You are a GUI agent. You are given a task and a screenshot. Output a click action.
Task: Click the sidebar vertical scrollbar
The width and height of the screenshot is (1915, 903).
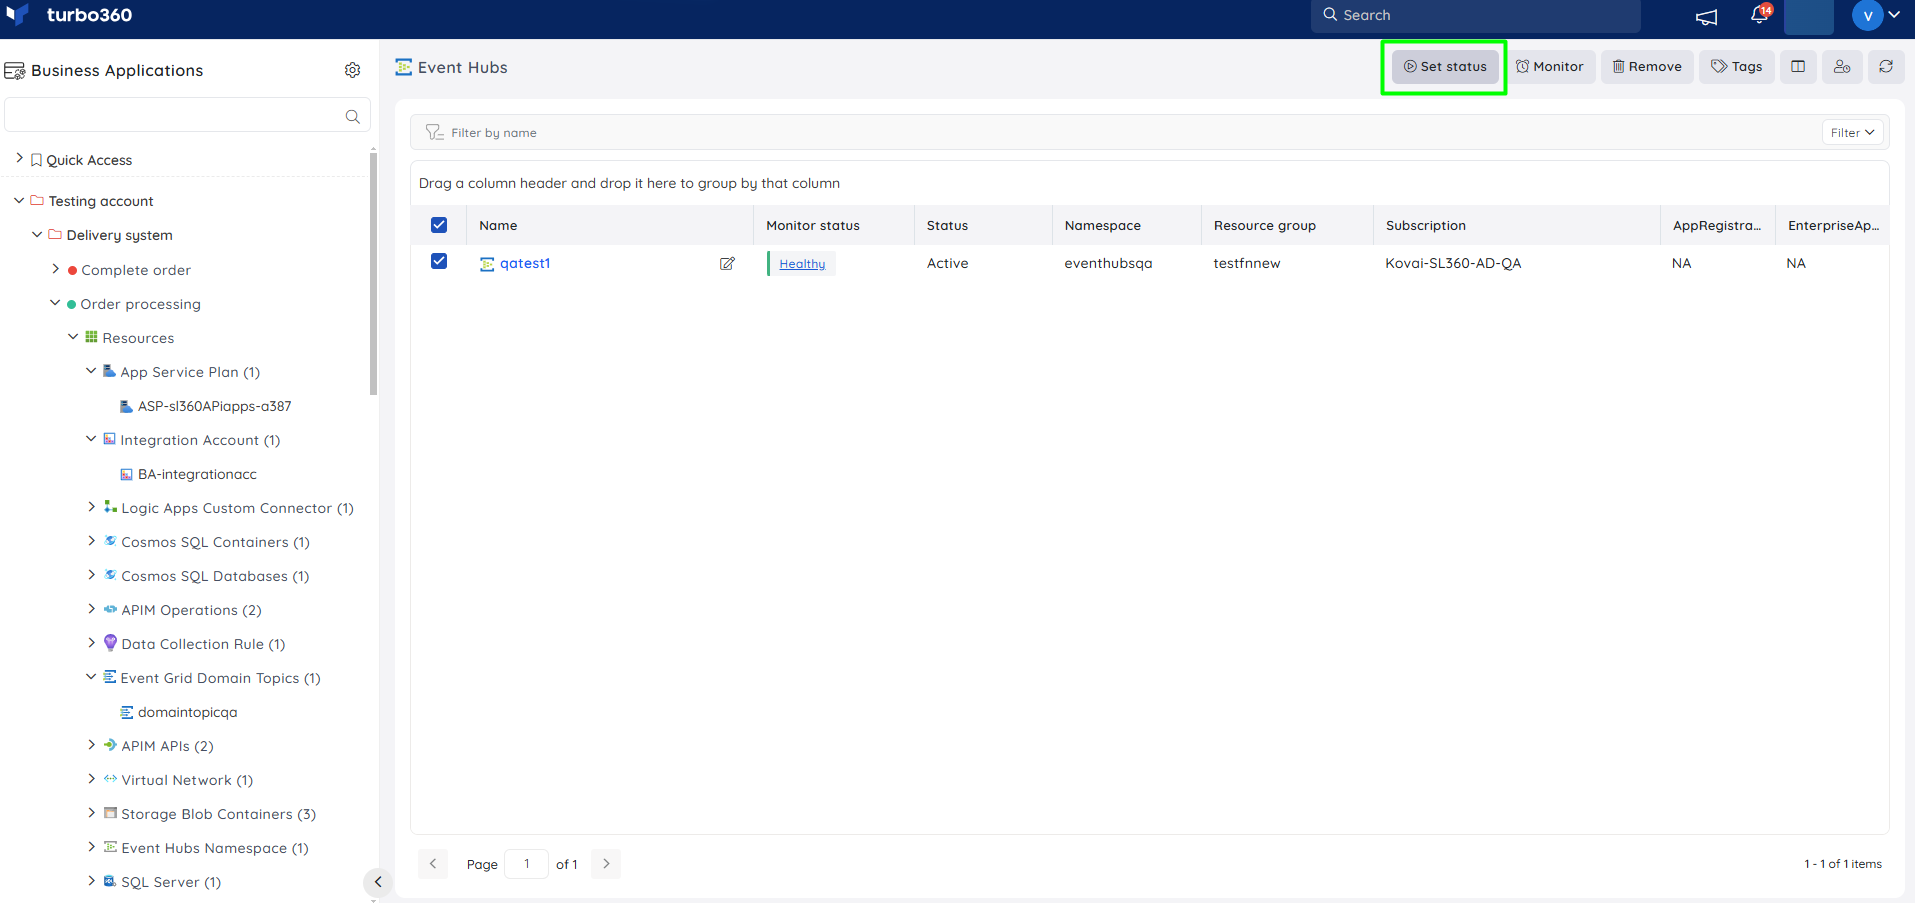coord(374,273)
